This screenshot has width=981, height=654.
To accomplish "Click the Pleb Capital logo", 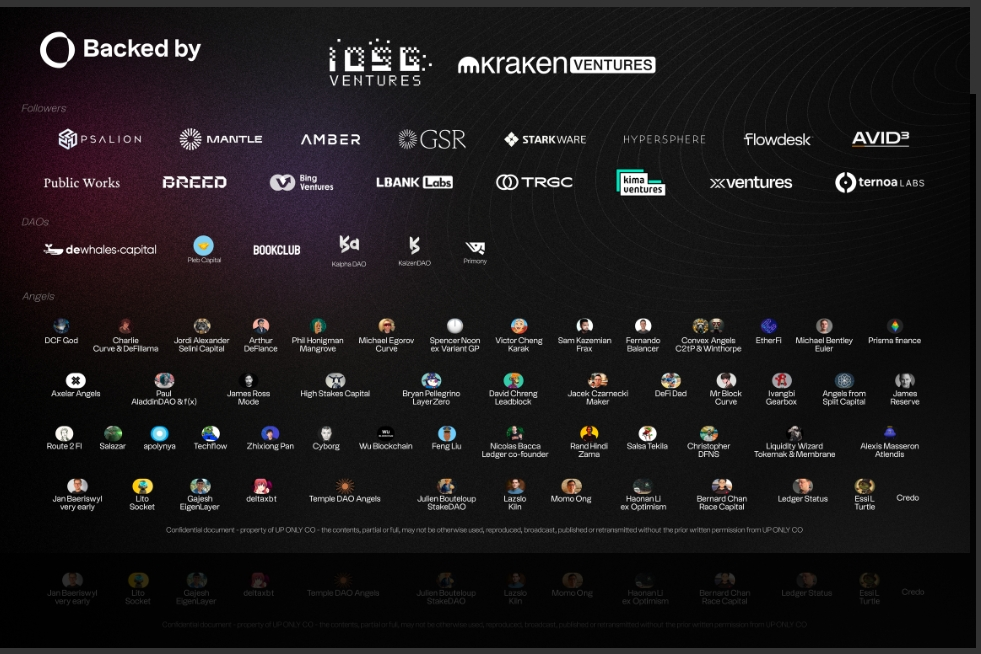I will (x=204, y=249).
